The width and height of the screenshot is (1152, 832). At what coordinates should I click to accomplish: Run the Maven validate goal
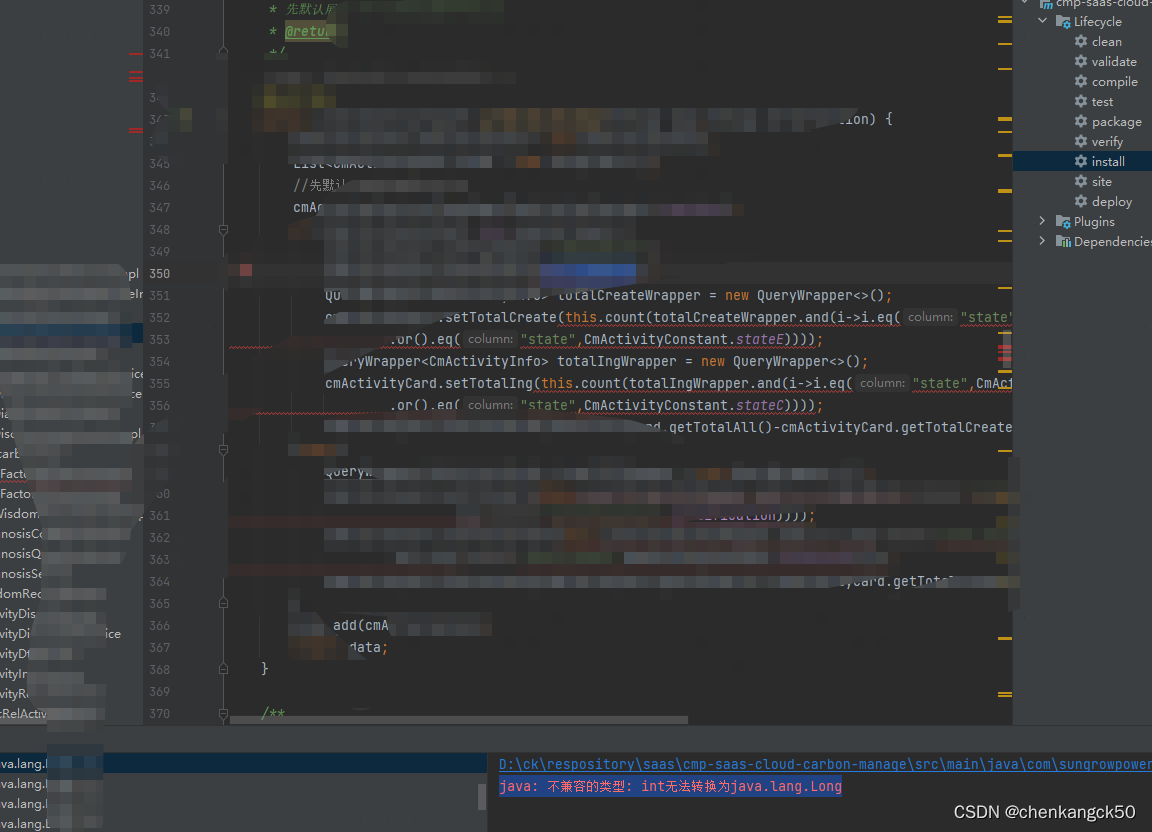[x=1112, y=61]
